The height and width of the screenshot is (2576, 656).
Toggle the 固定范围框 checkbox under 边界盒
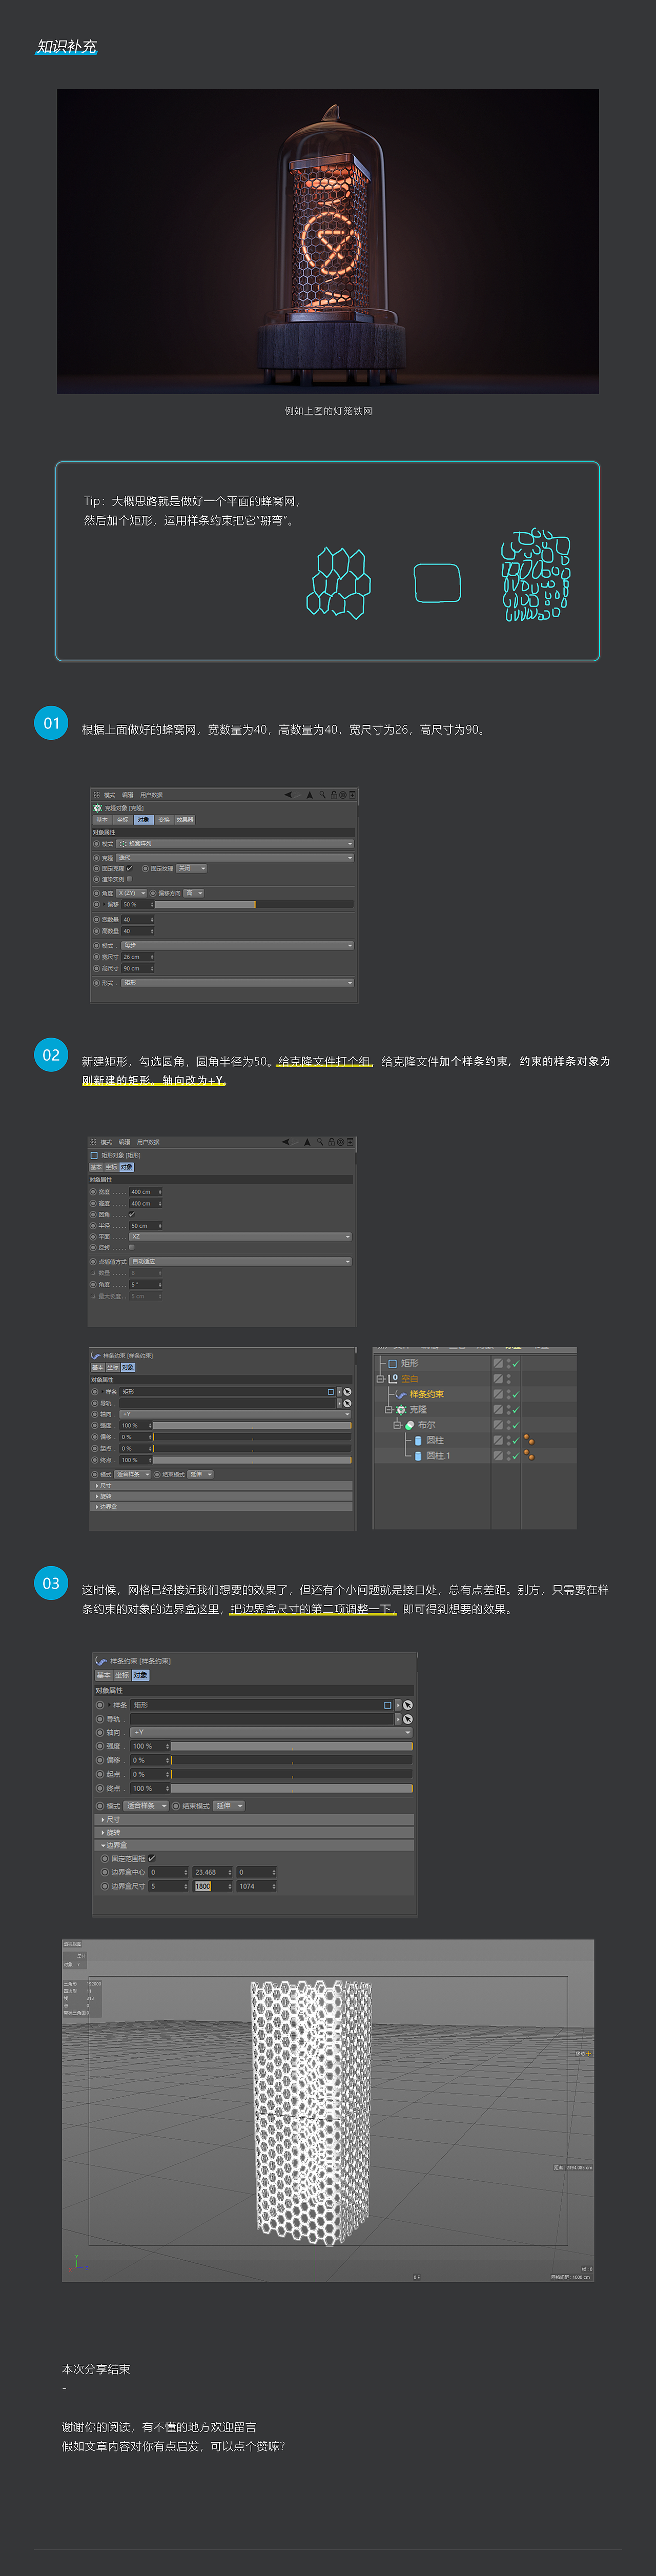click(x=152, y=1858)
